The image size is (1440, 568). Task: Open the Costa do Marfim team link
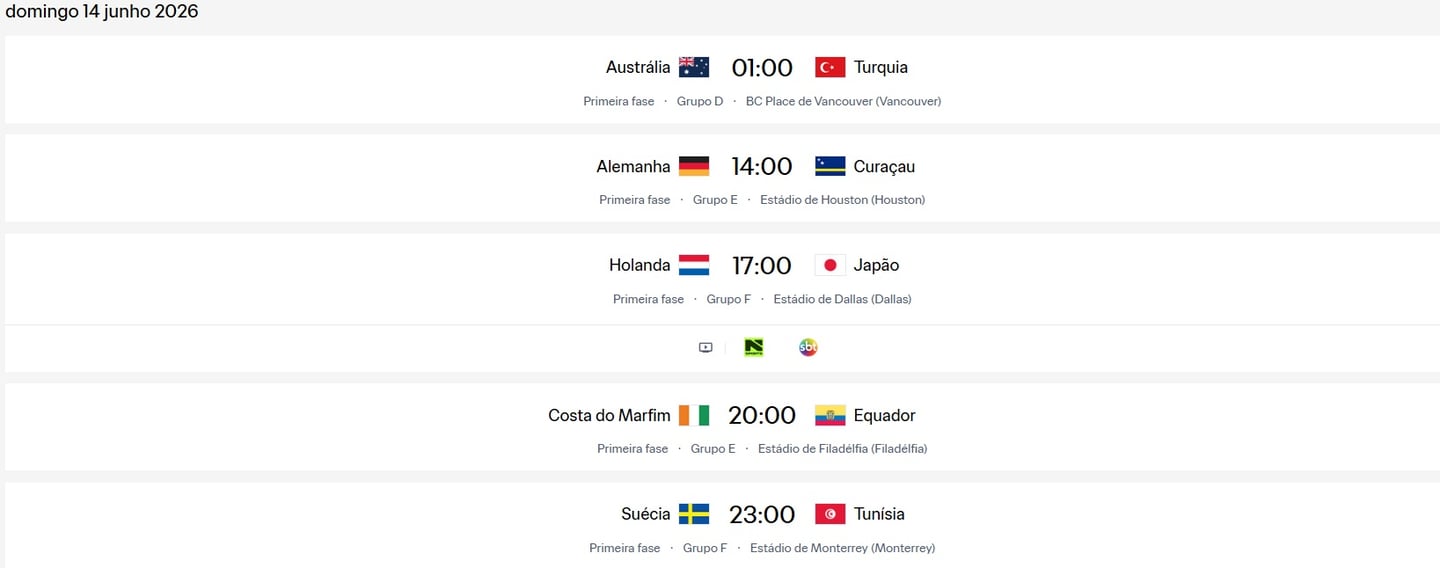(x=609, y=415)
